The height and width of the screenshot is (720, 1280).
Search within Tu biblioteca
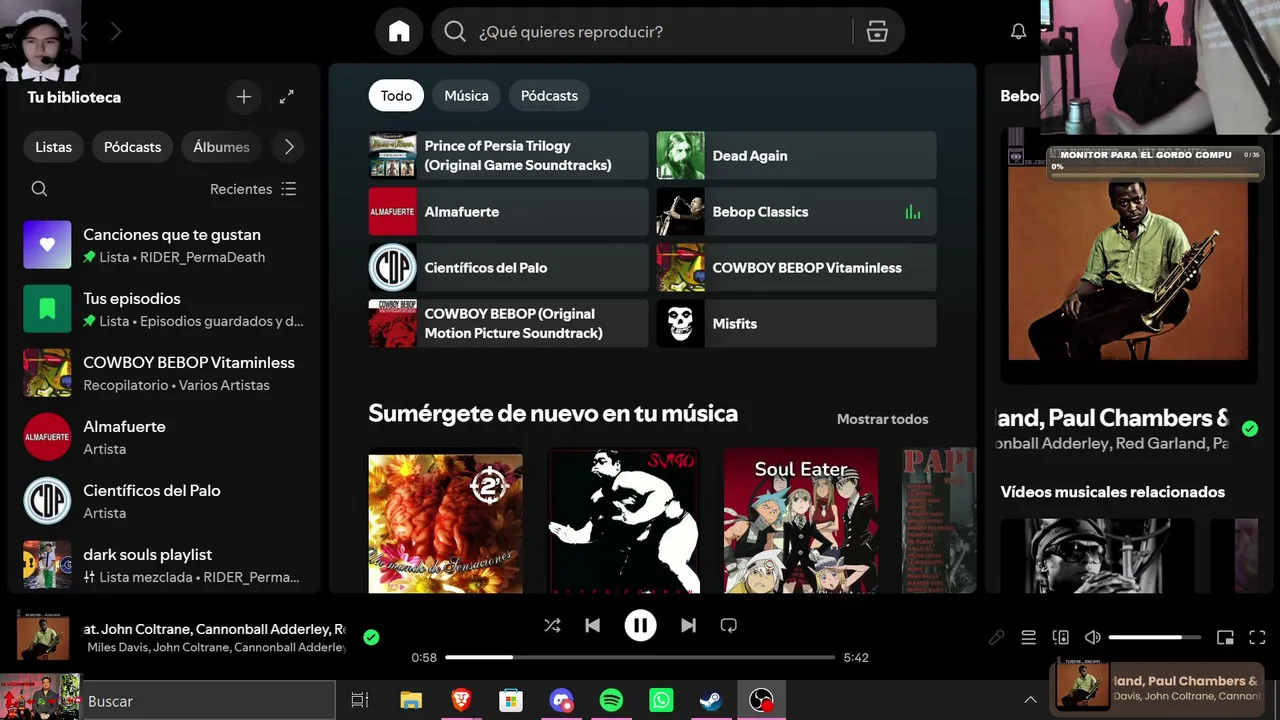[39, 189]
